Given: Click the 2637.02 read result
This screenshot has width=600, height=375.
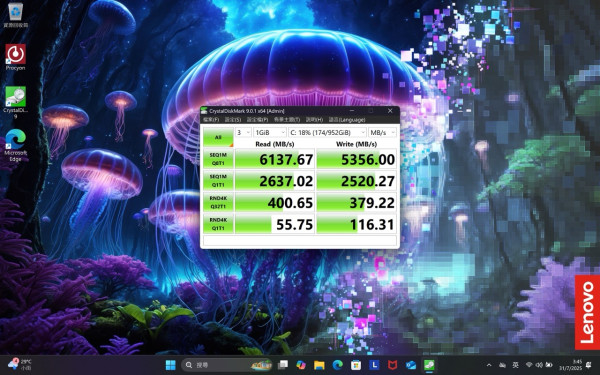Looking at the screenshot, I should tap(275, 181).
